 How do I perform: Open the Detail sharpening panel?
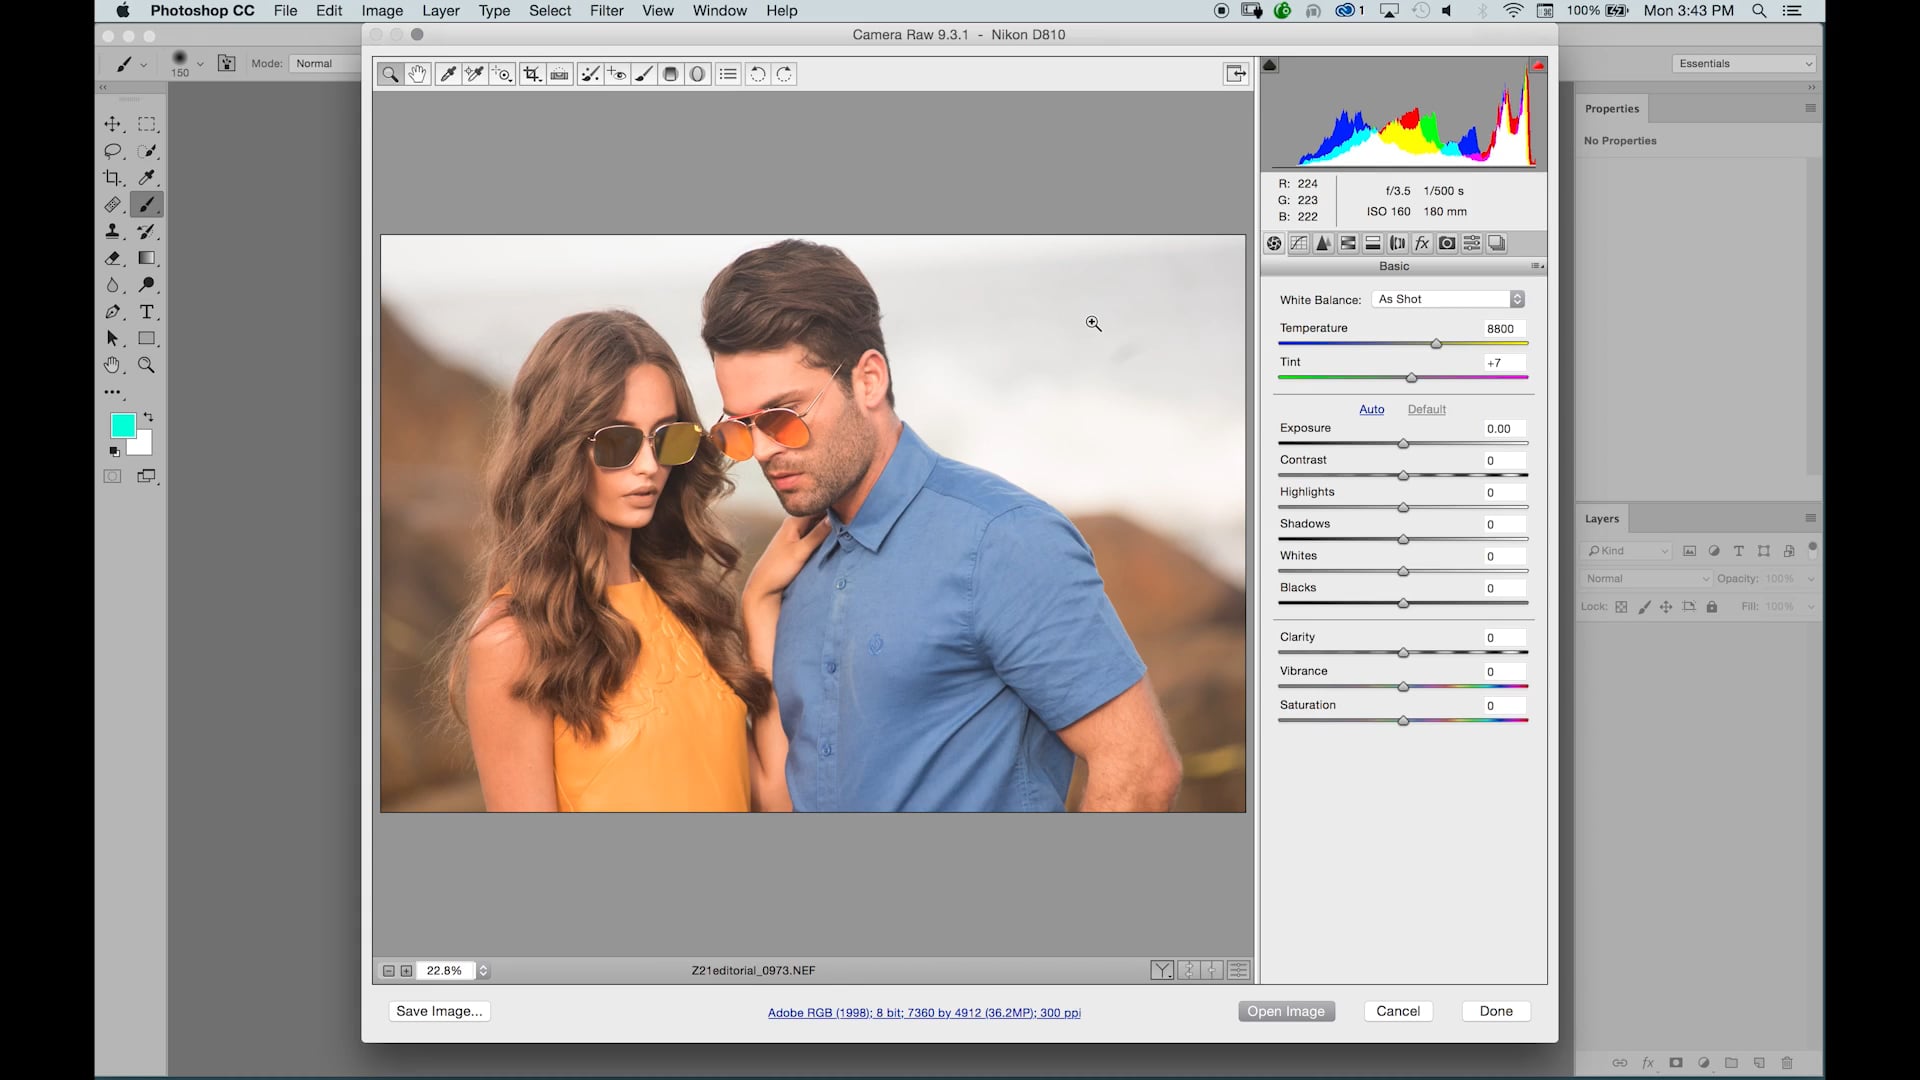[1324, 243]
